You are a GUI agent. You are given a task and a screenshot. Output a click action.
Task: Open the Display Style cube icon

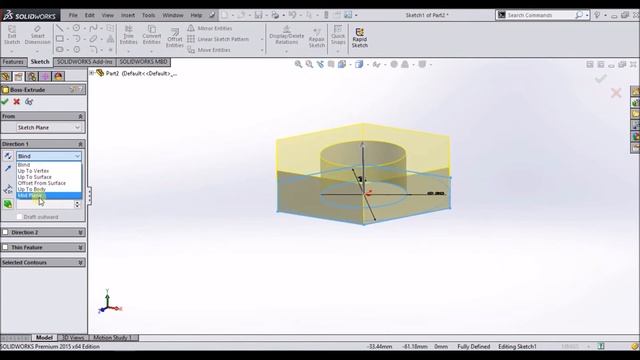click(359, 64)
